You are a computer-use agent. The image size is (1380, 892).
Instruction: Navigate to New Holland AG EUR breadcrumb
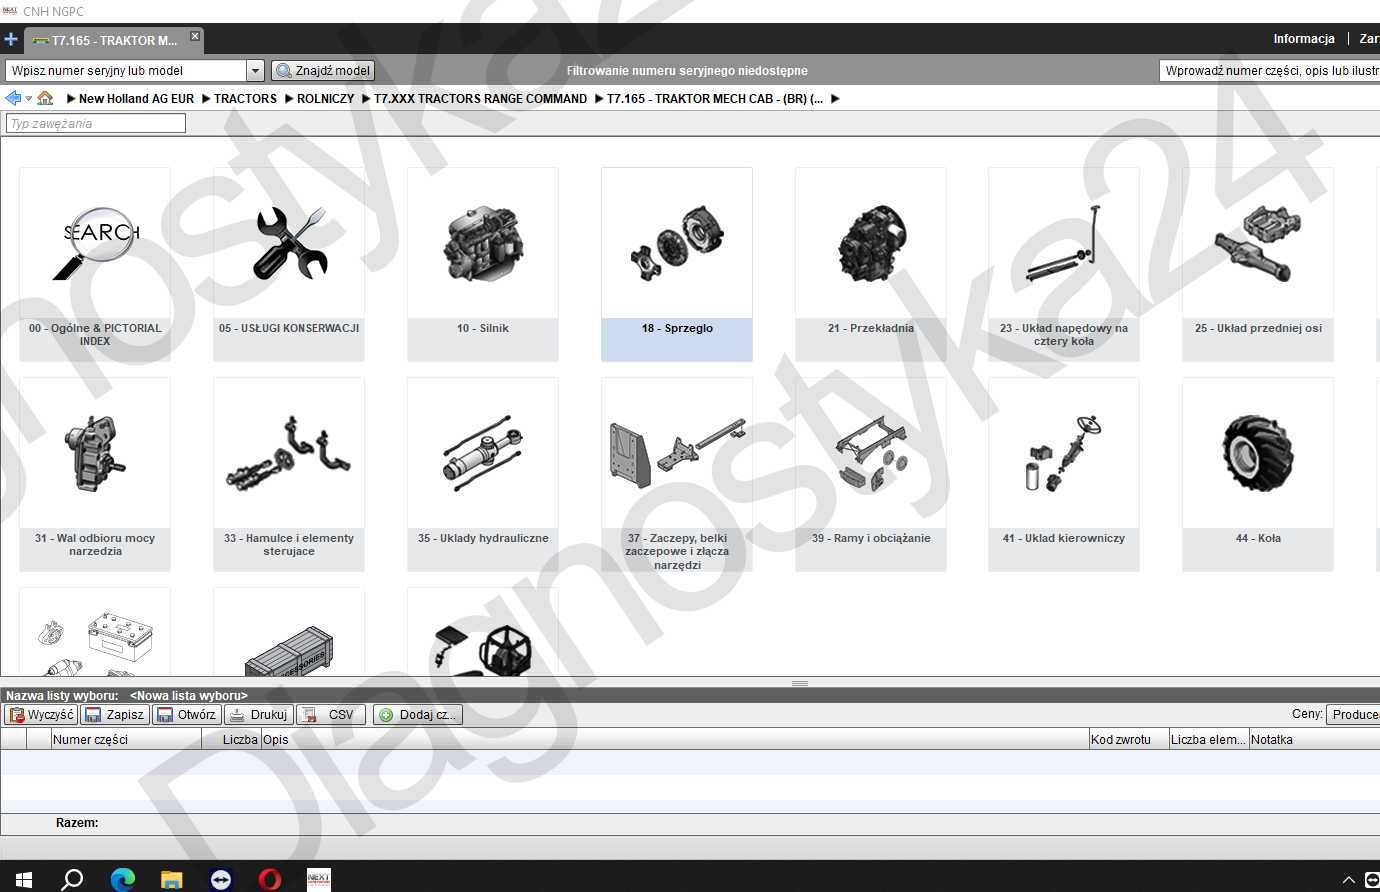click(x=136, y=99)
